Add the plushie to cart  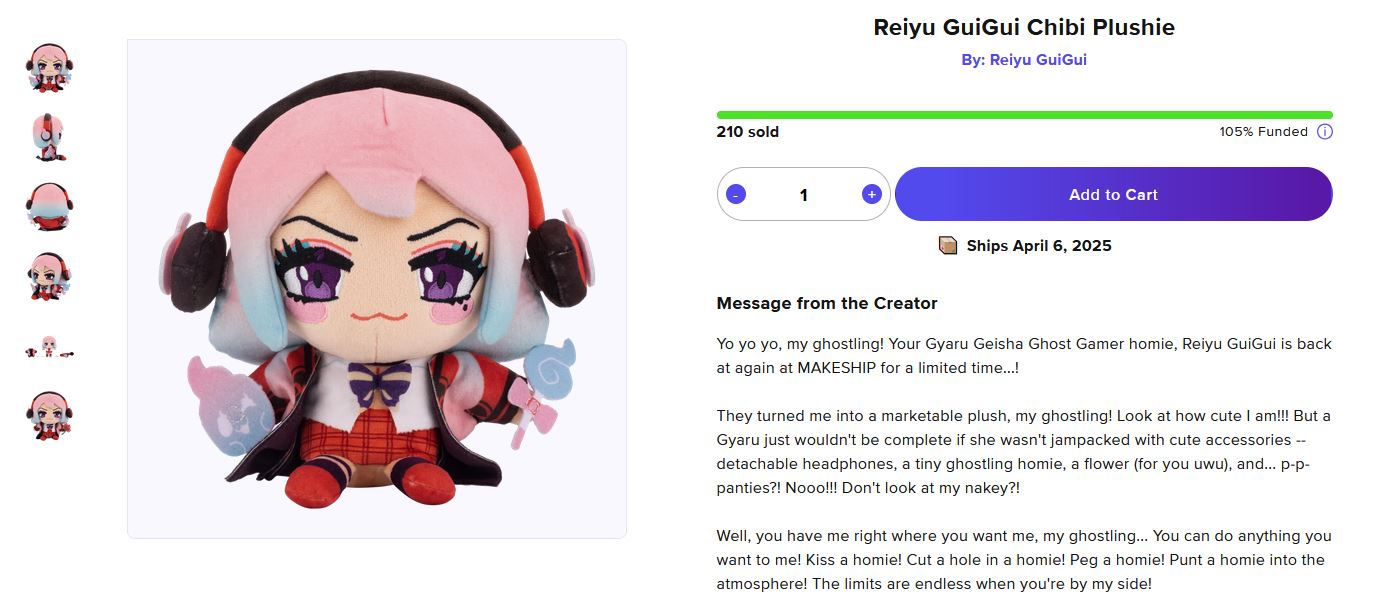click(1113, 194)
